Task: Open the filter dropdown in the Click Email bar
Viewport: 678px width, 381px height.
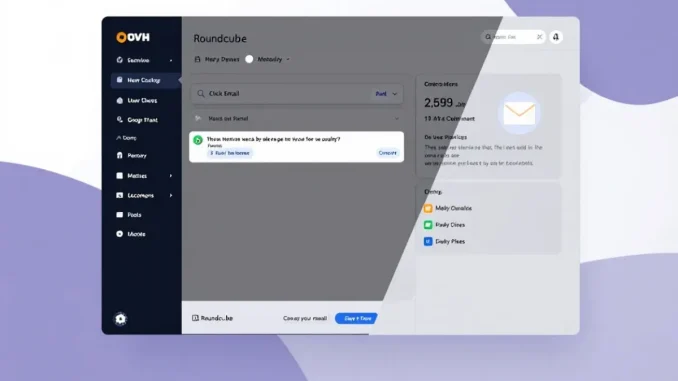Action: pos(386,94)
